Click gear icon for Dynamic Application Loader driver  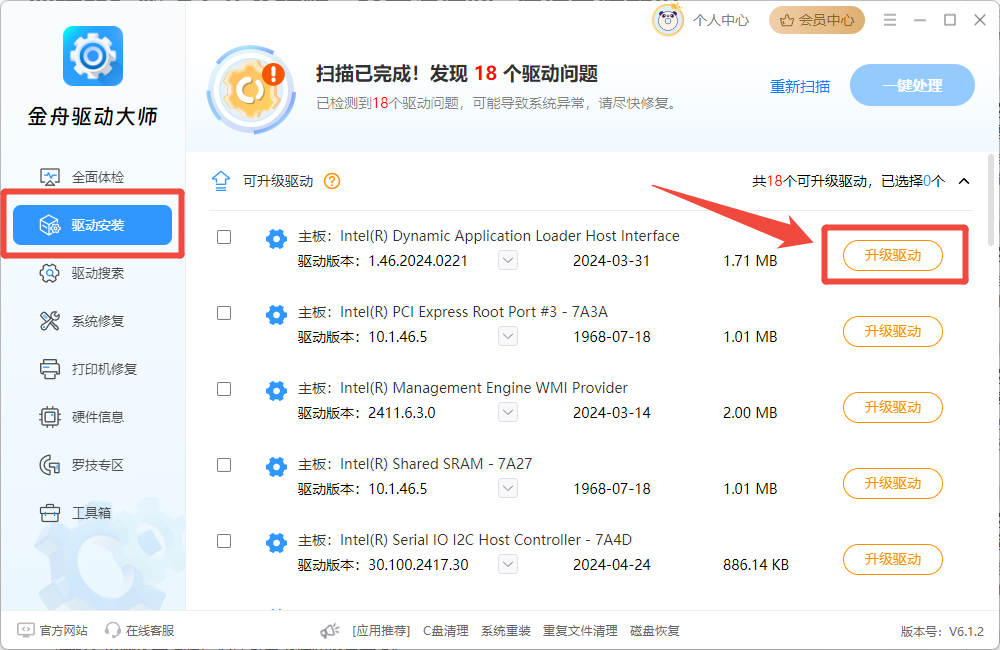point(276,239)
